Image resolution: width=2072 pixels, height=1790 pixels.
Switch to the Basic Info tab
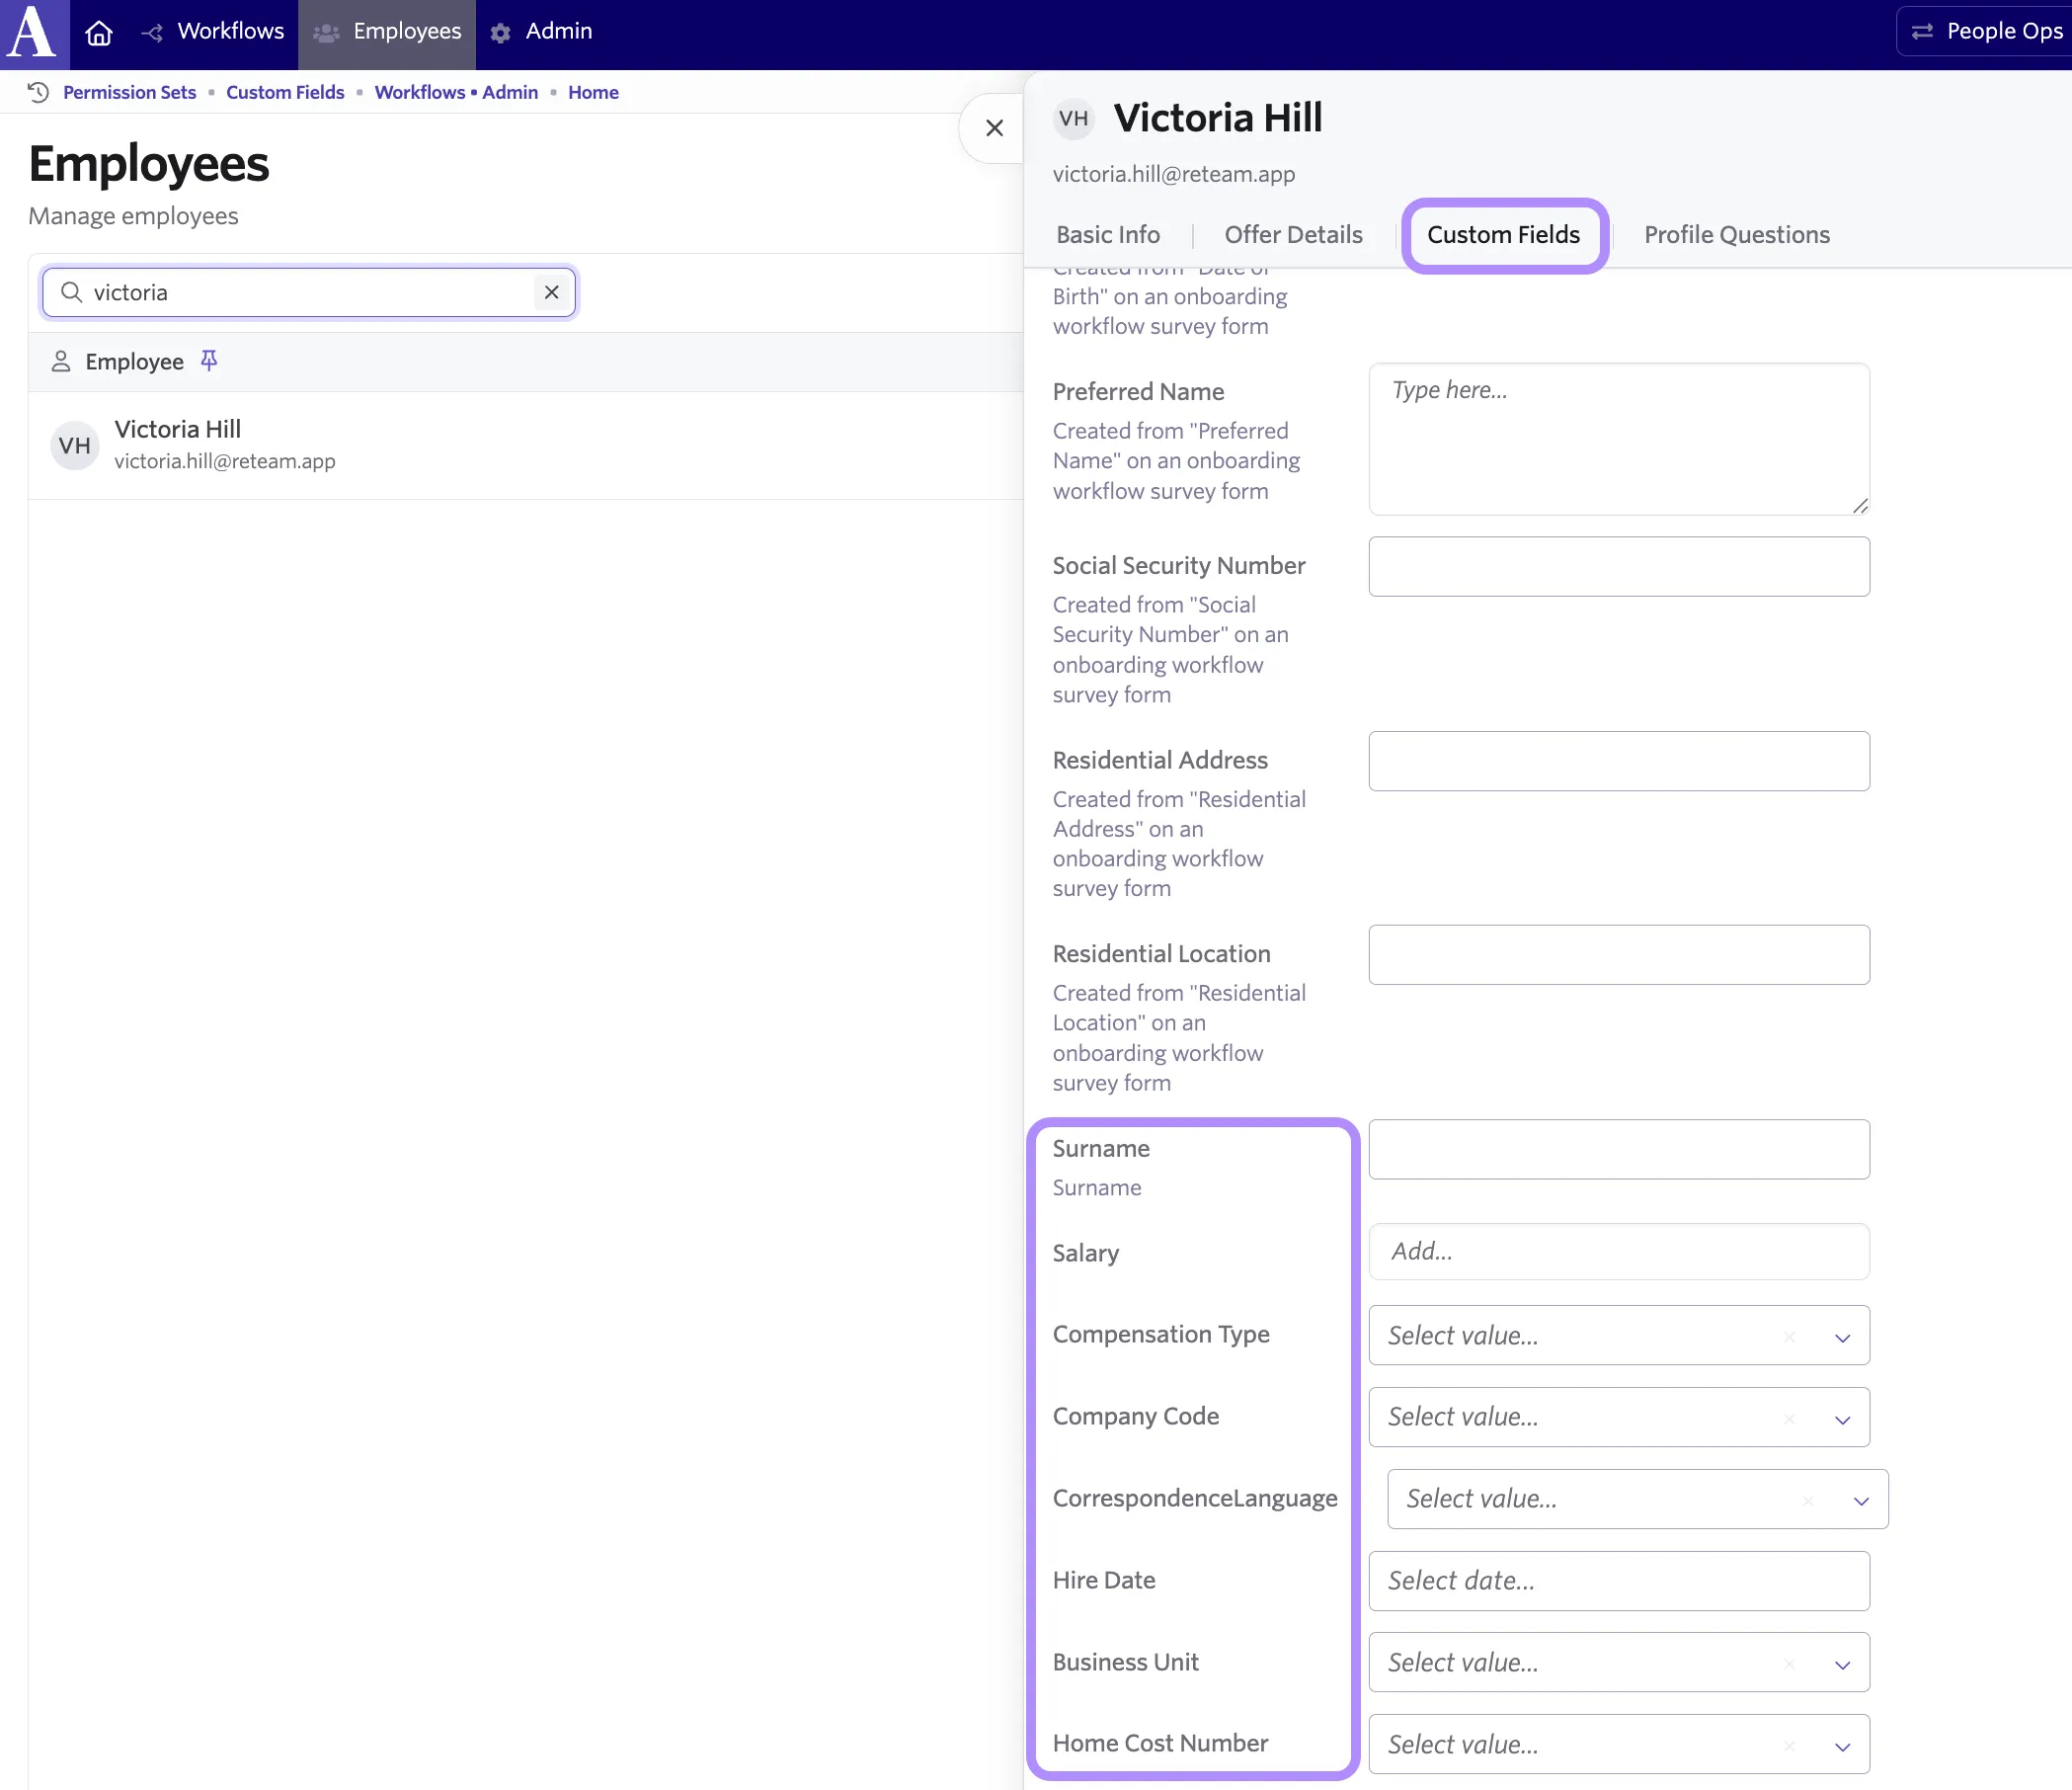(1108, 235)
